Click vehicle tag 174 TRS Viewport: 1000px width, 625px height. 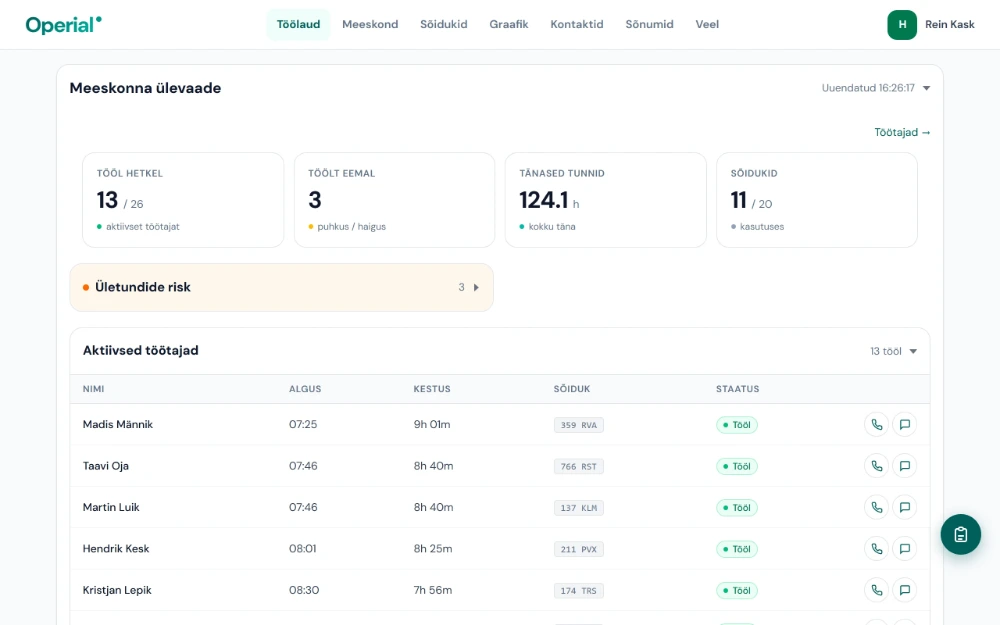pyautogui.click(x=578, y=591)
